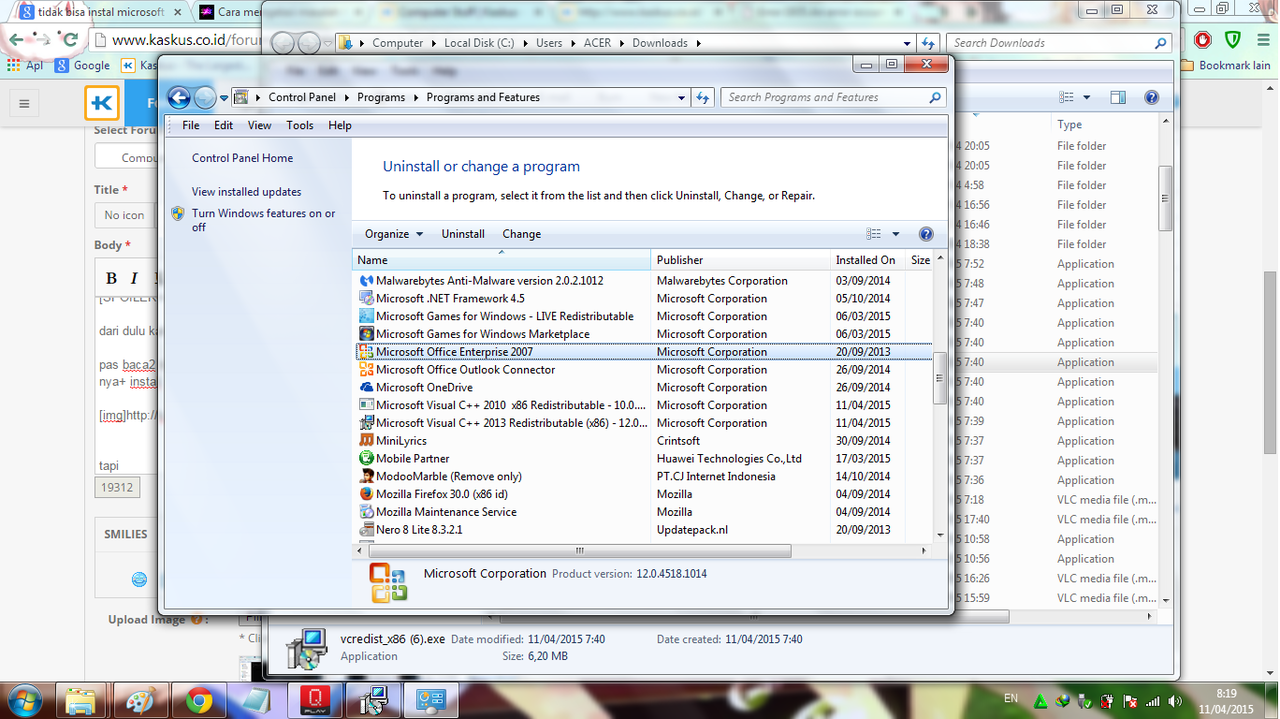
Task: Click network signal icon in system tray
Action: [x=1152, y=701]
